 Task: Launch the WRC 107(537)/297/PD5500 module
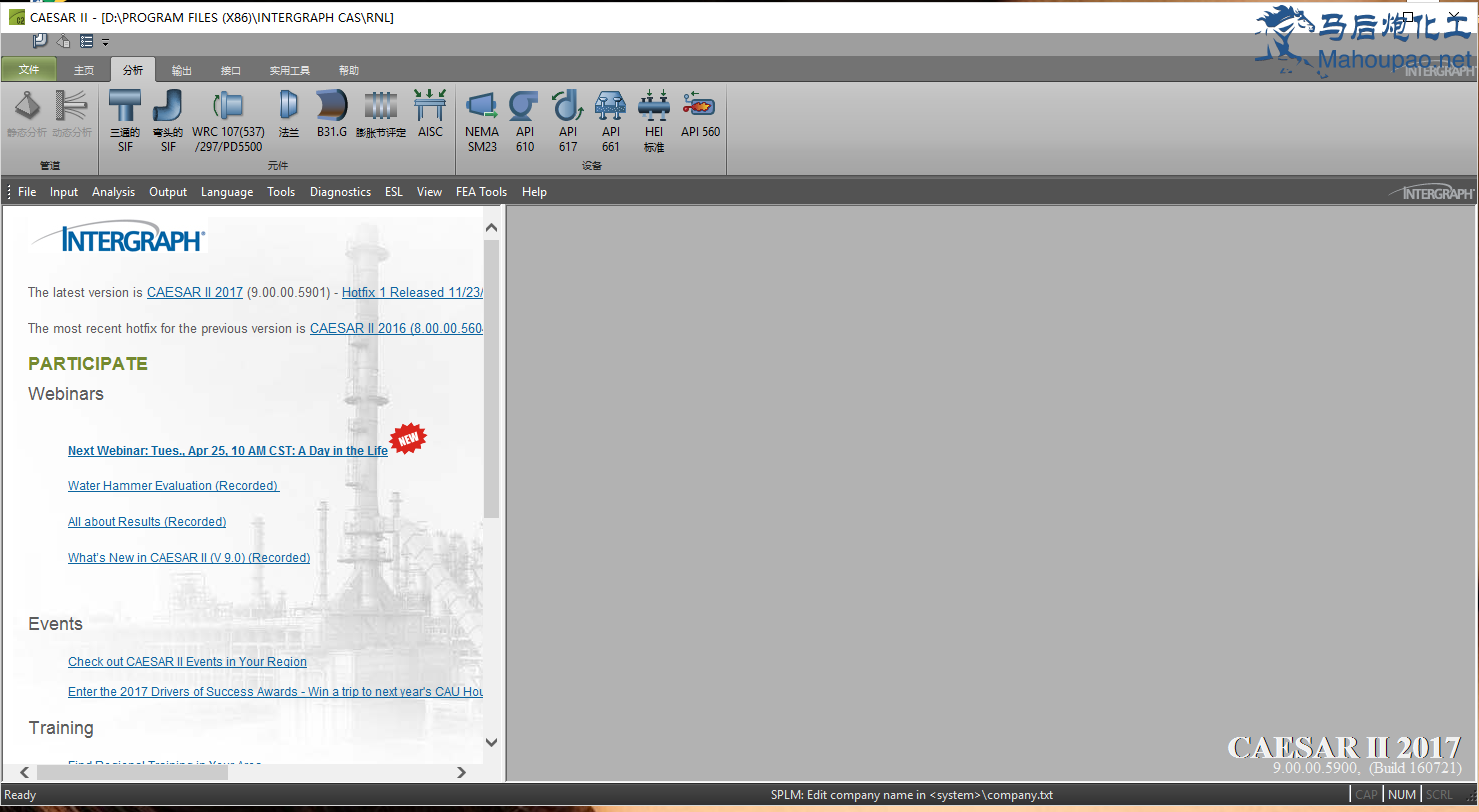click(229, 121)
